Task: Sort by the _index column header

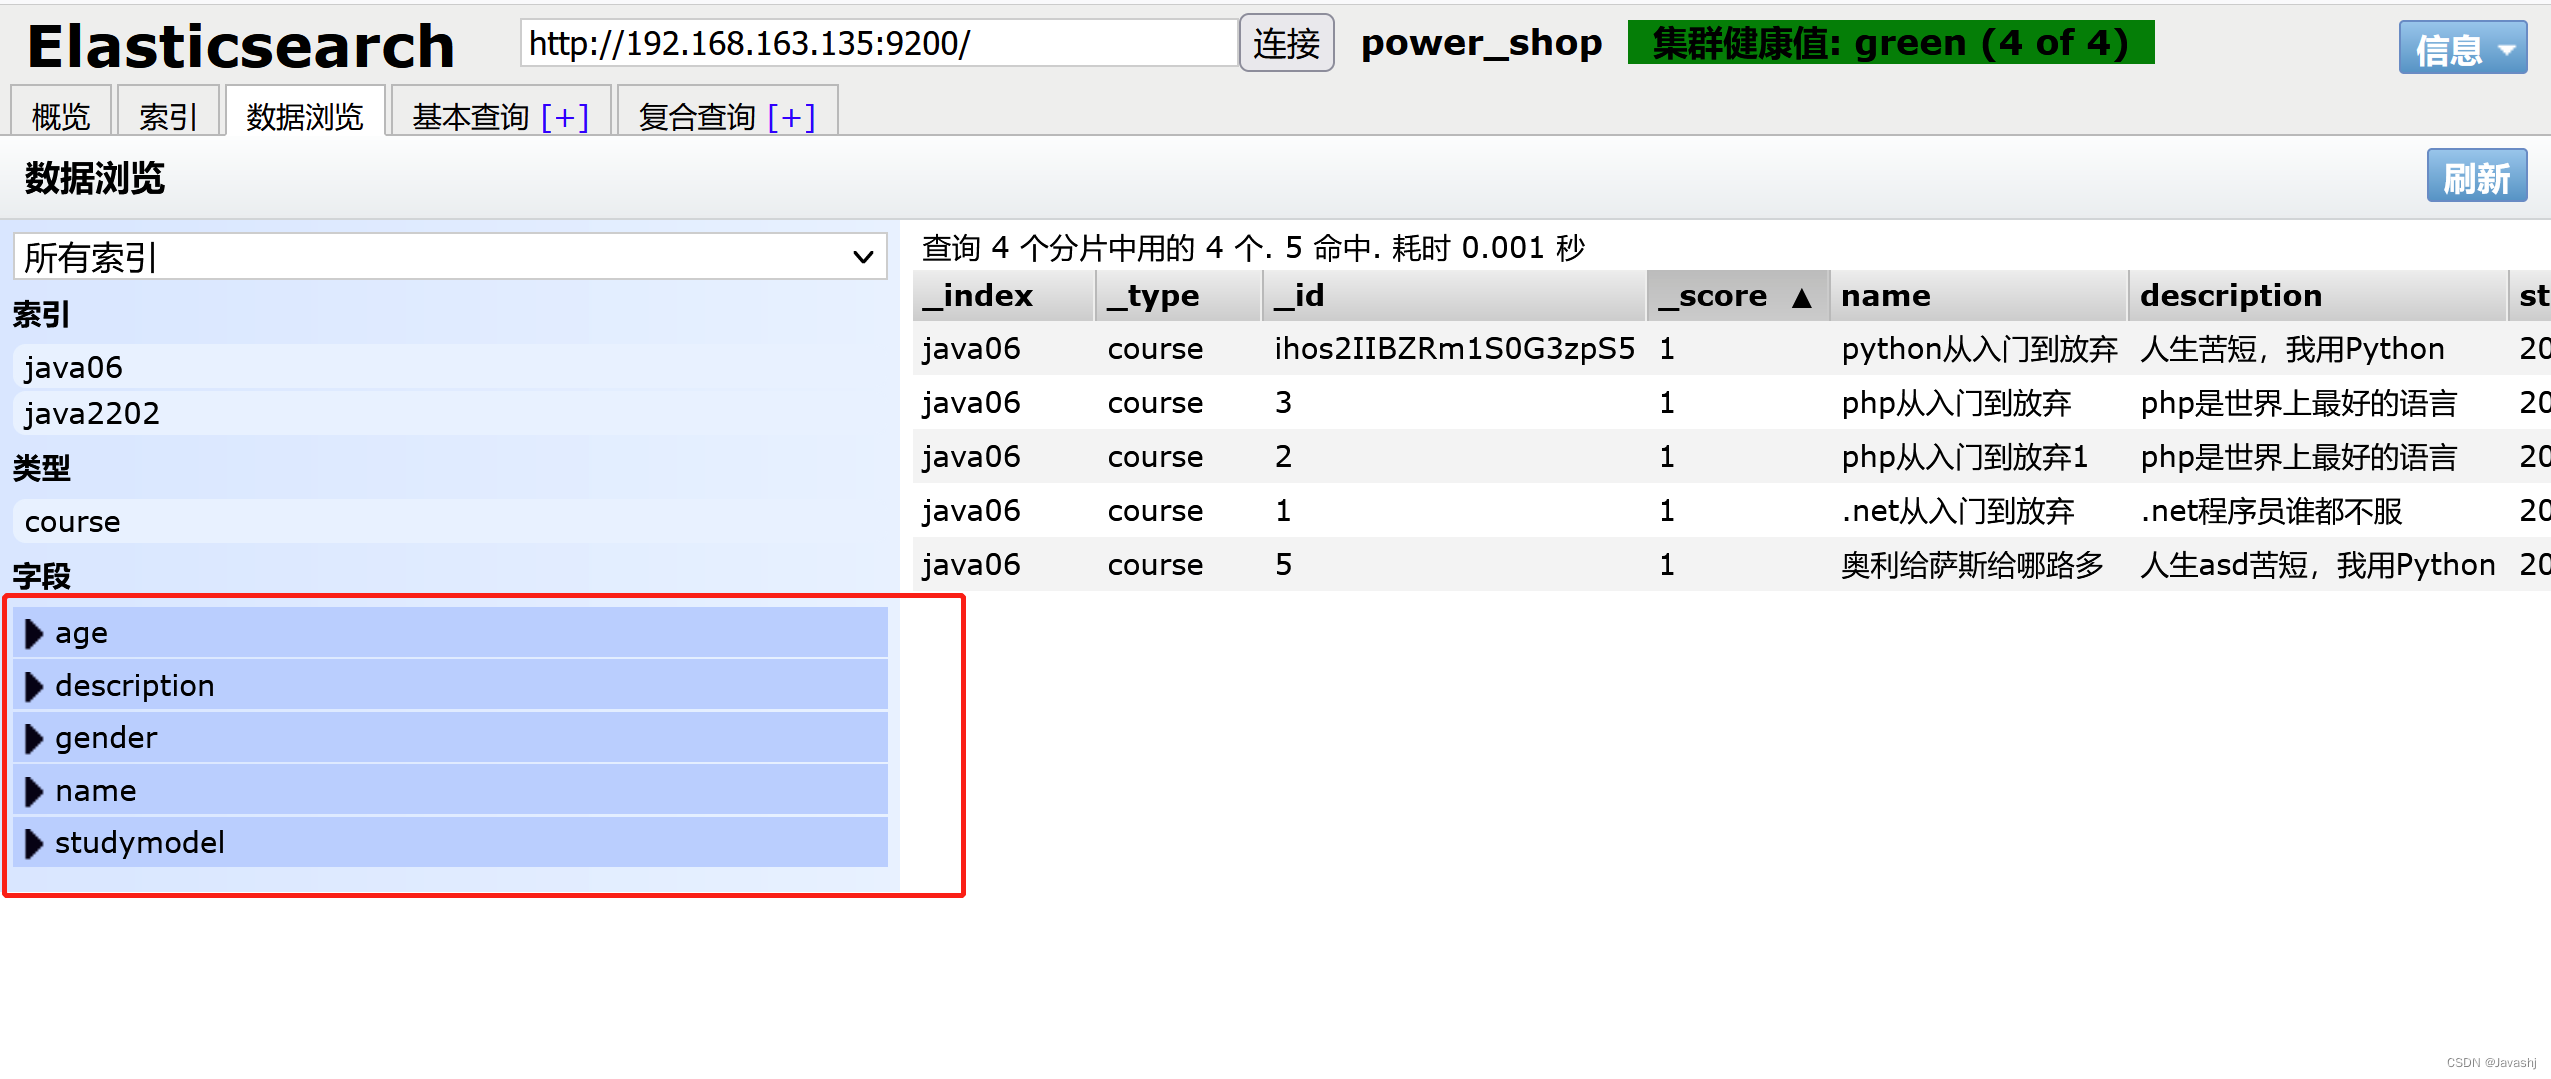Action: click(1003, 296)
